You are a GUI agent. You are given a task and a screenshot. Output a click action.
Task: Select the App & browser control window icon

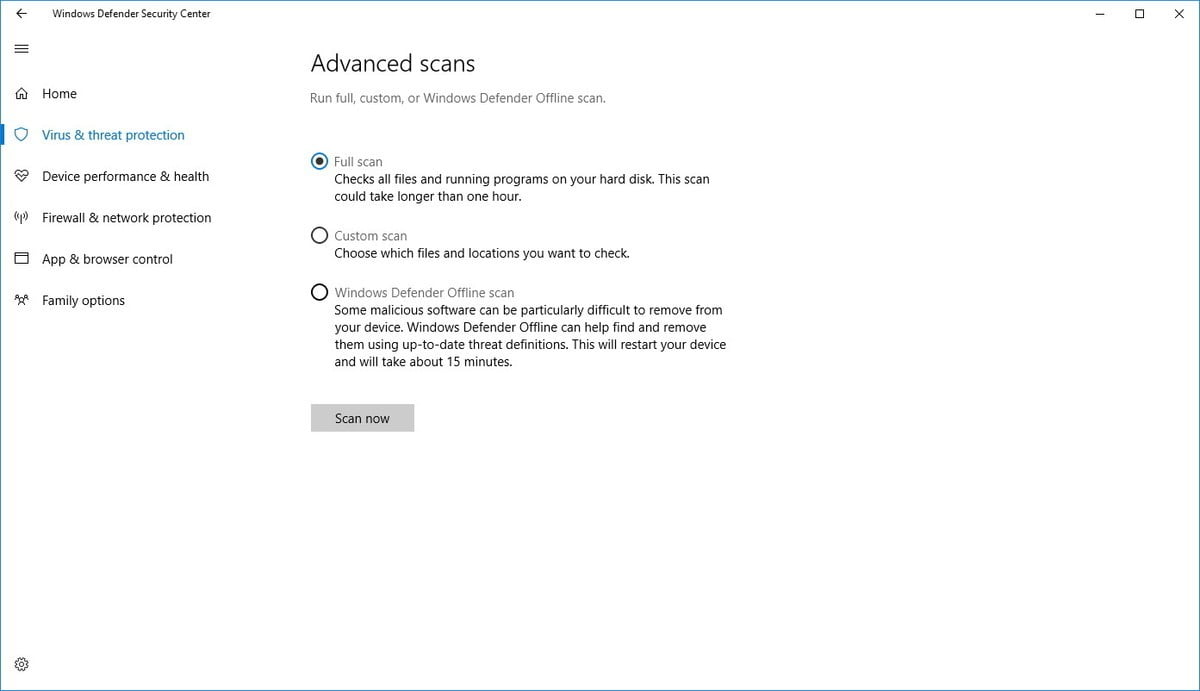(x=21, y=259)
